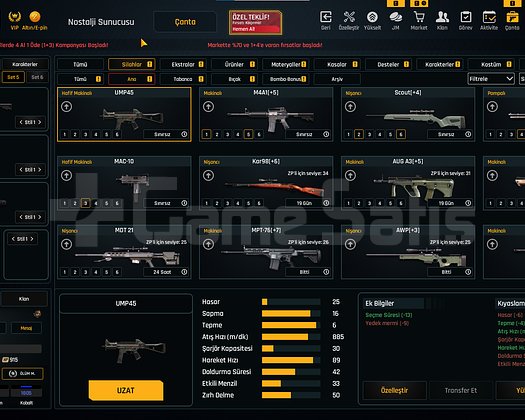Image resolution: width=525 pixels, height=420 pixels.
Task: Click the Zırh Delme stat bar
Action: click(x=291, y=395)
